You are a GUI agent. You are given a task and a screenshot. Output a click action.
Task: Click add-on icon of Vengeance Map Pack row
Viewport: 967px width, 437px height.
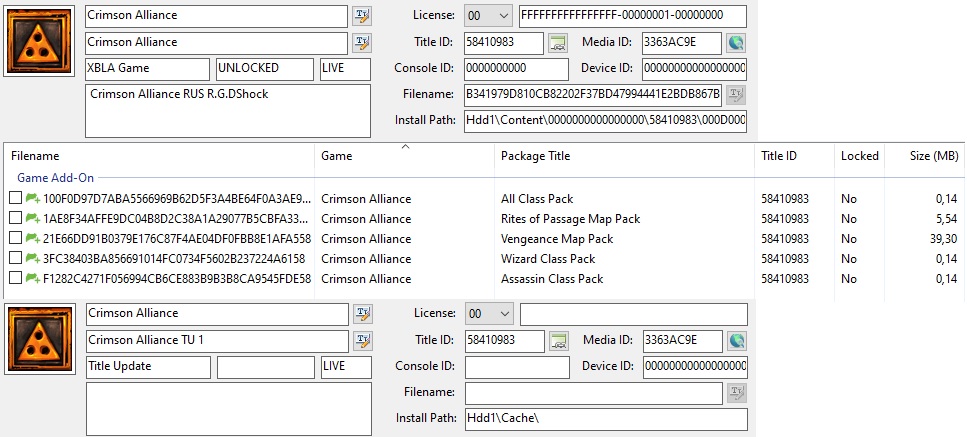click(33, 239)
